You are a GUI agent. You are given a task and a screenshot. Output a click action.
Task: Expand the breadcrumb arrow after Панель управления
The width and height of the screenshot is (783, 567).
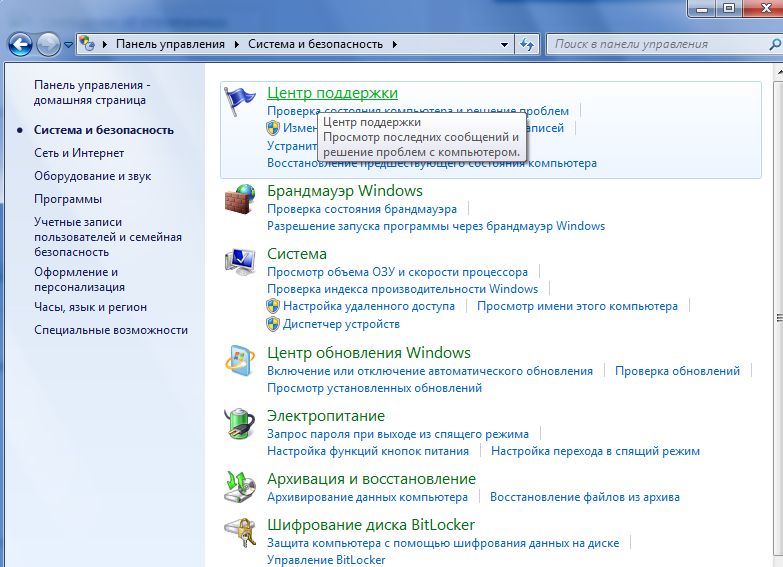click(x=237, y=44)
